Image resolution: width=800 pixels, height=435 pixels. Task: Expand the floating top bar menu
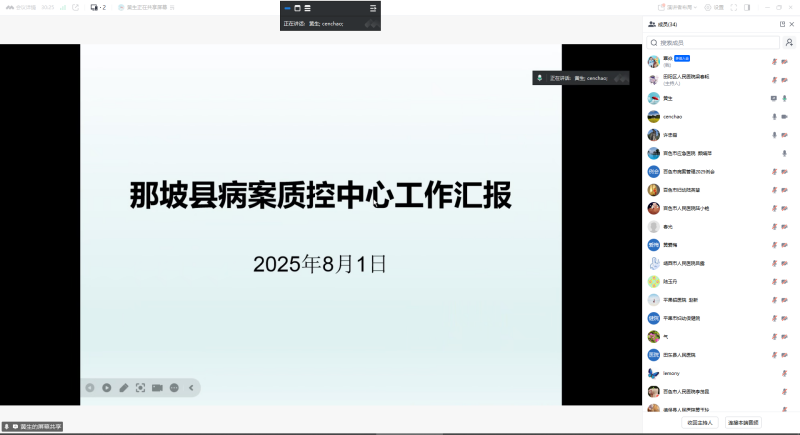(372, 9)
